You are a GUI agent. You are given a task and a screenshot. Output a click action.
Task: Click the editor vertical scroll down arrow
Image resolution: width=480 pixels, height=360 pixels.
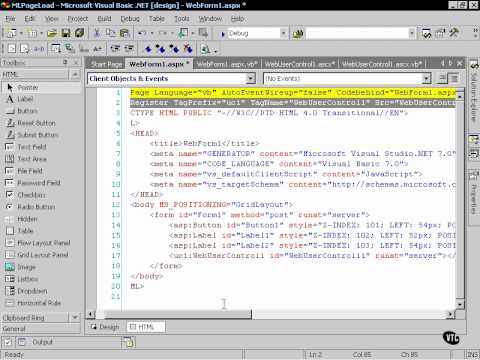[460, 304]
